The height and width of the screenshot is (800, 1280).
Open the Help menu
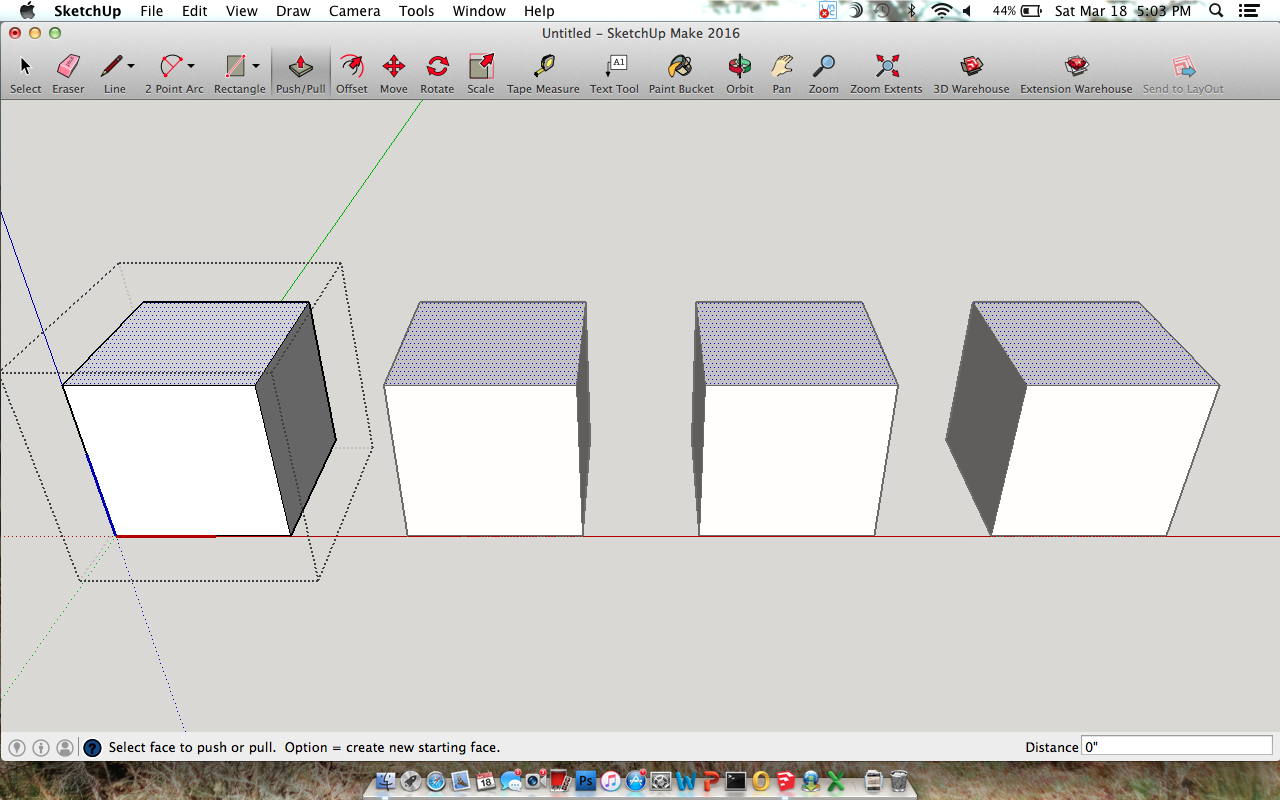click(x=539, y=11)
